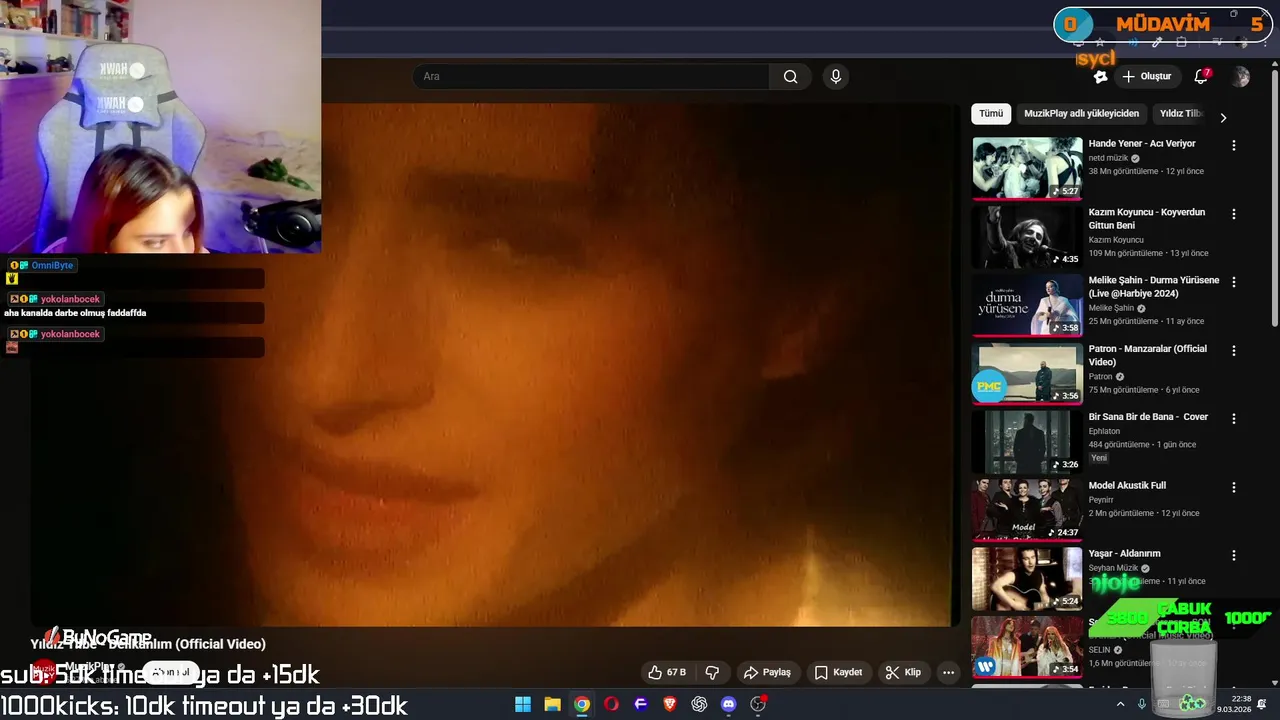Open the Peynirr channel name
This screenshot has width=1280, height=720.
coord(1101,500)
